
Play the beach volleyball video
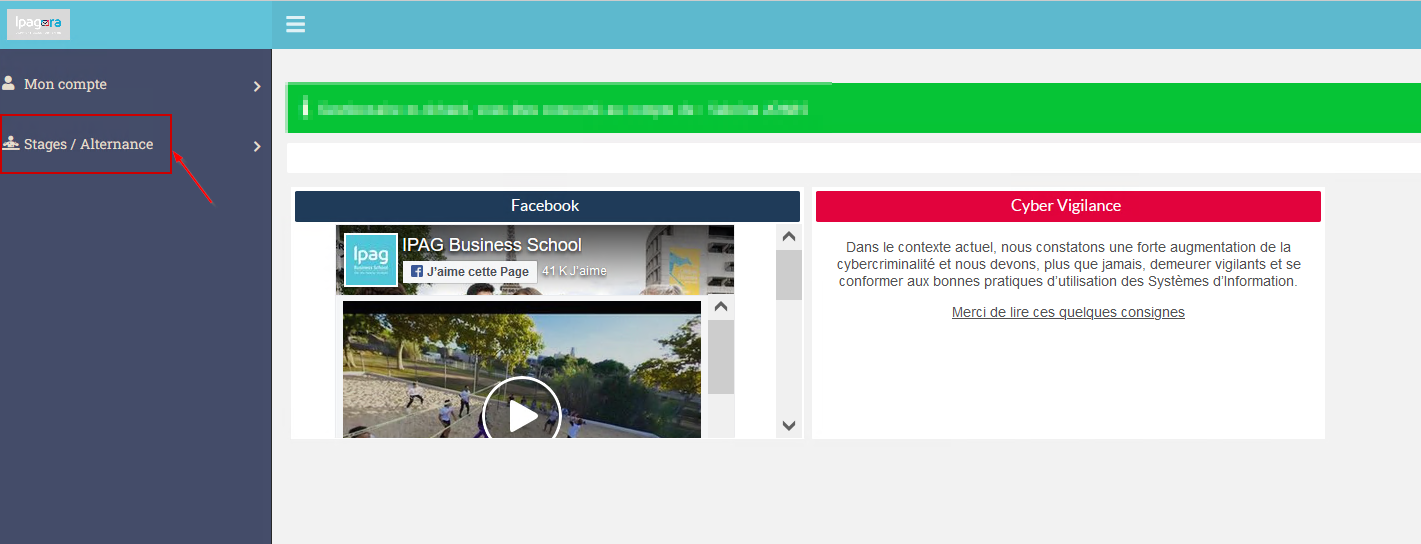click(522, 414)
